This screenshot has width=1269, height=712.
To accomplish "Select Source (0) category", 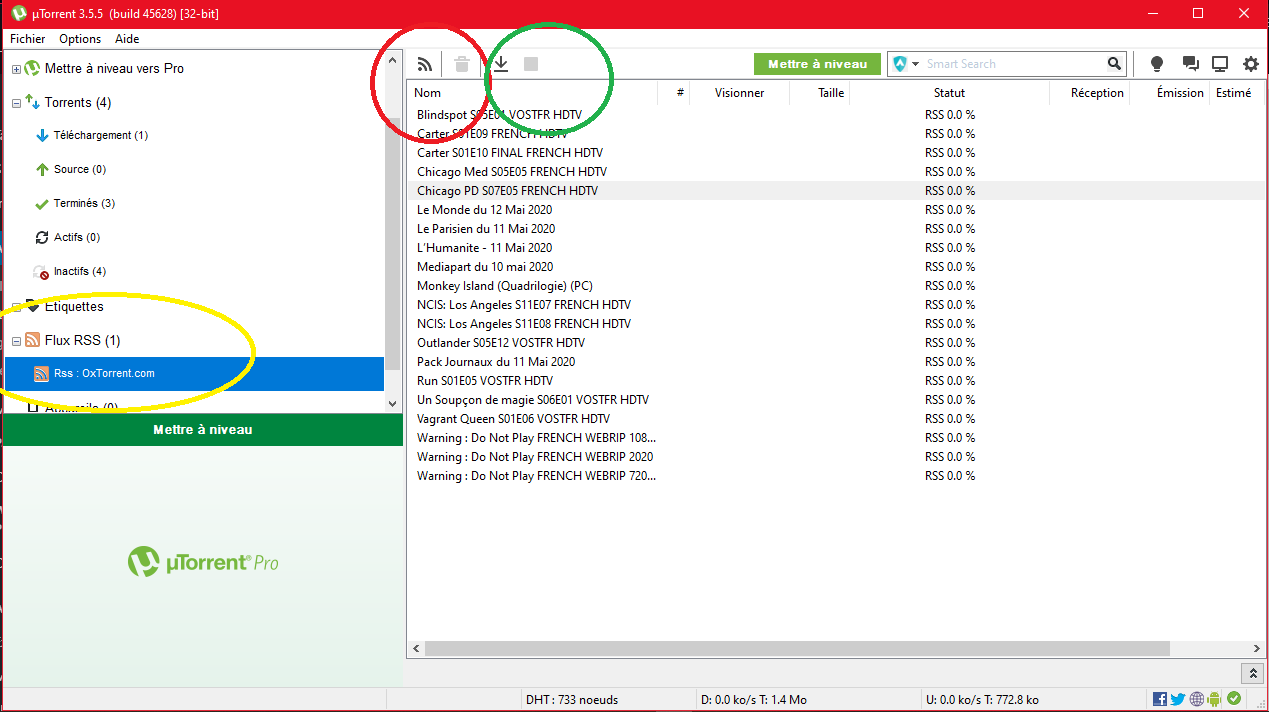I will point(80,169).
